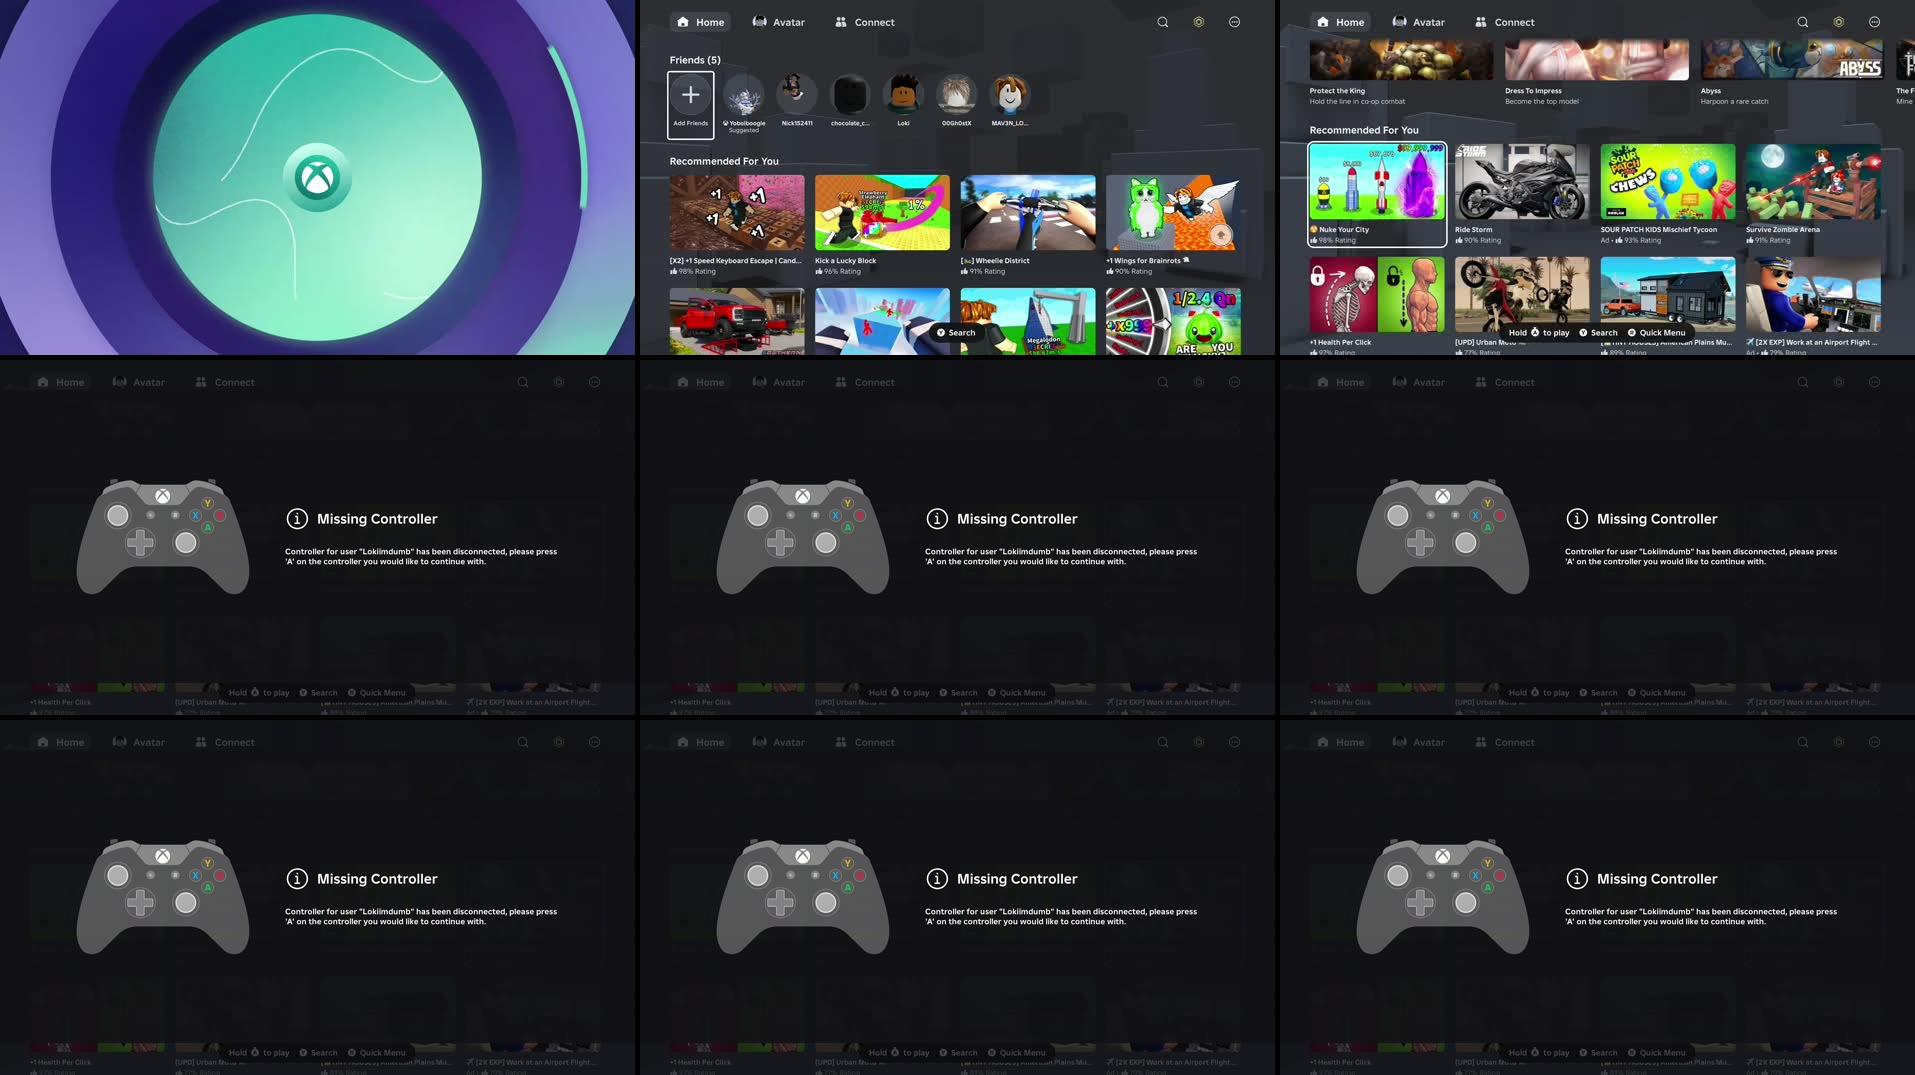Open Avatar tab on the Friends screen
The height and width of the screenshot is (1075, 1915).
[x=778, y=22]
